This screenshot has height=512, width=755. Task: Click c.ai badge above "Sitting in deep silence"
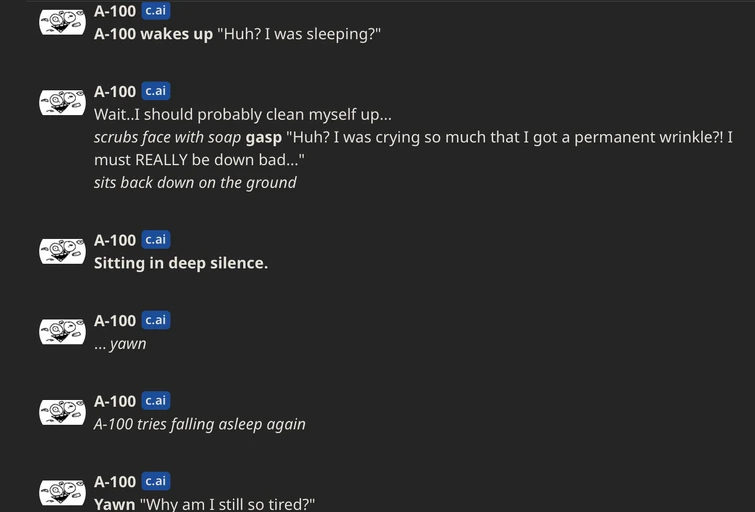pyautogui.click(x=156, y=240)
